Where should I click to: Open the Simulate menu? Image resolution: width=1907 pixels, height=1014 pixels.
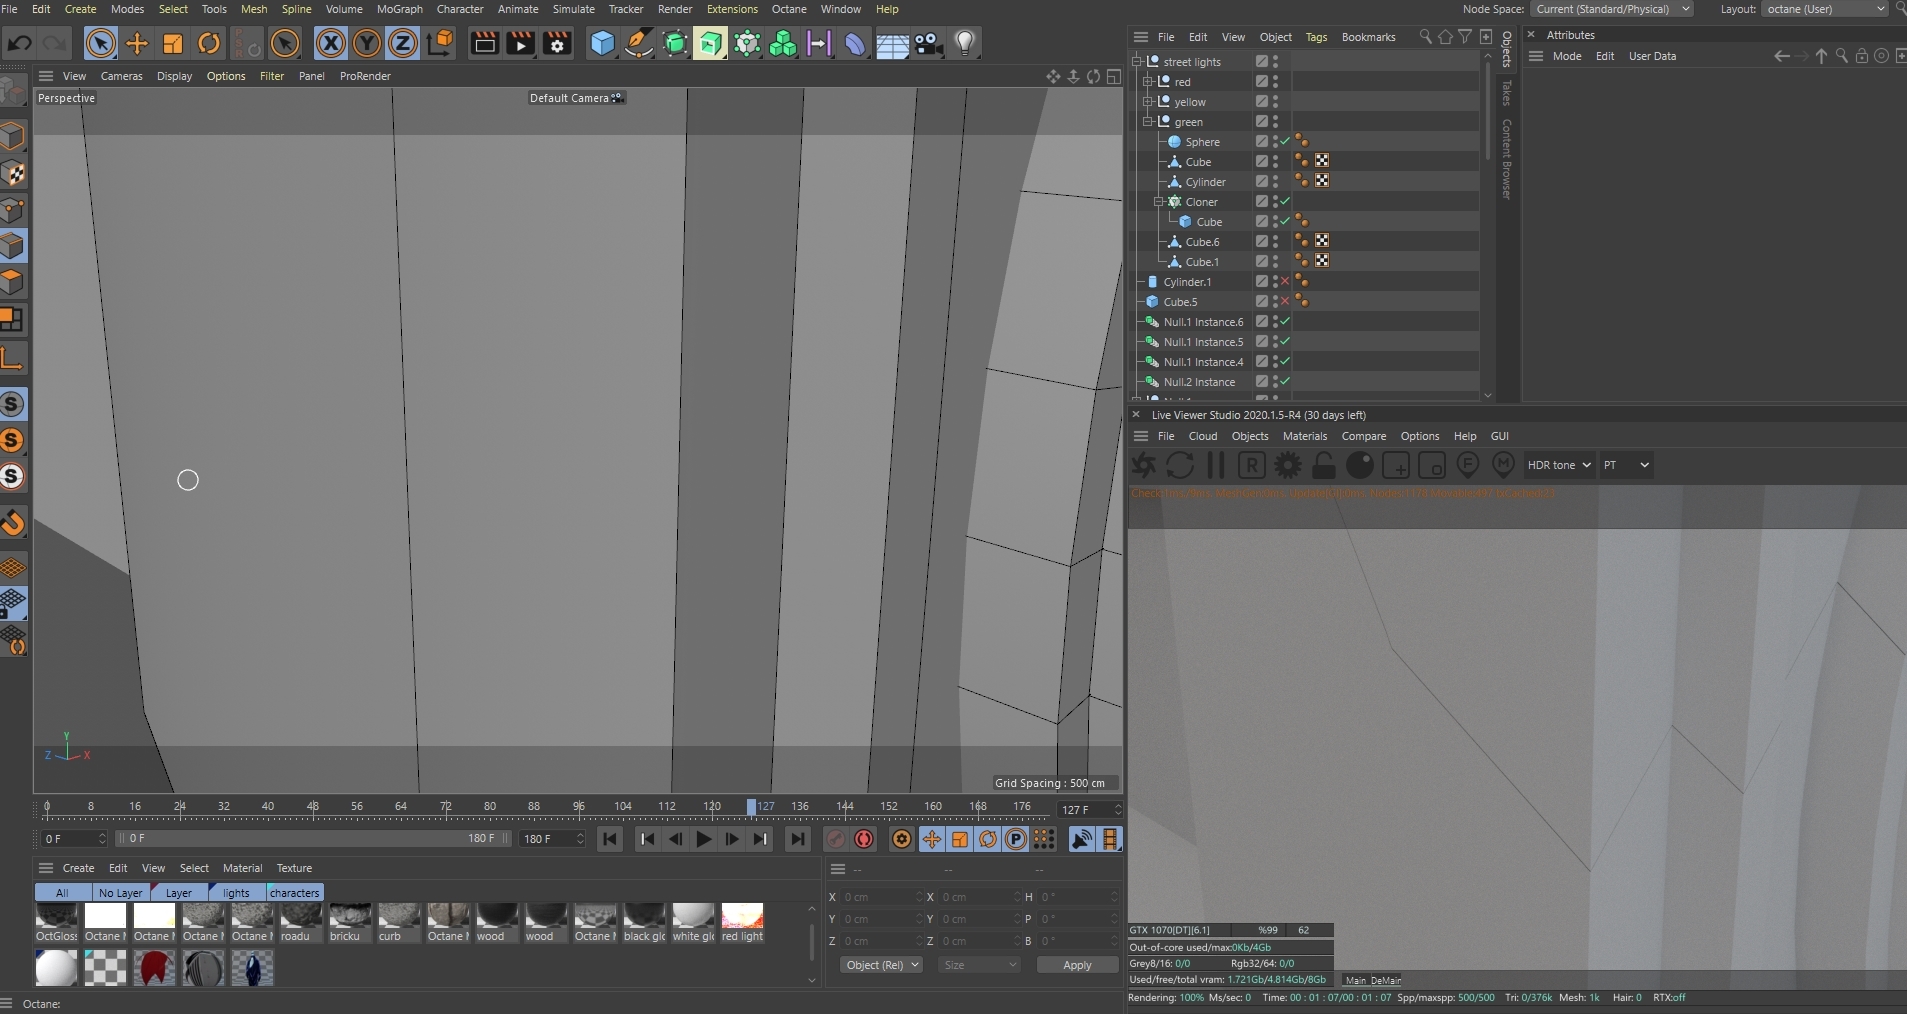point(574,9)
